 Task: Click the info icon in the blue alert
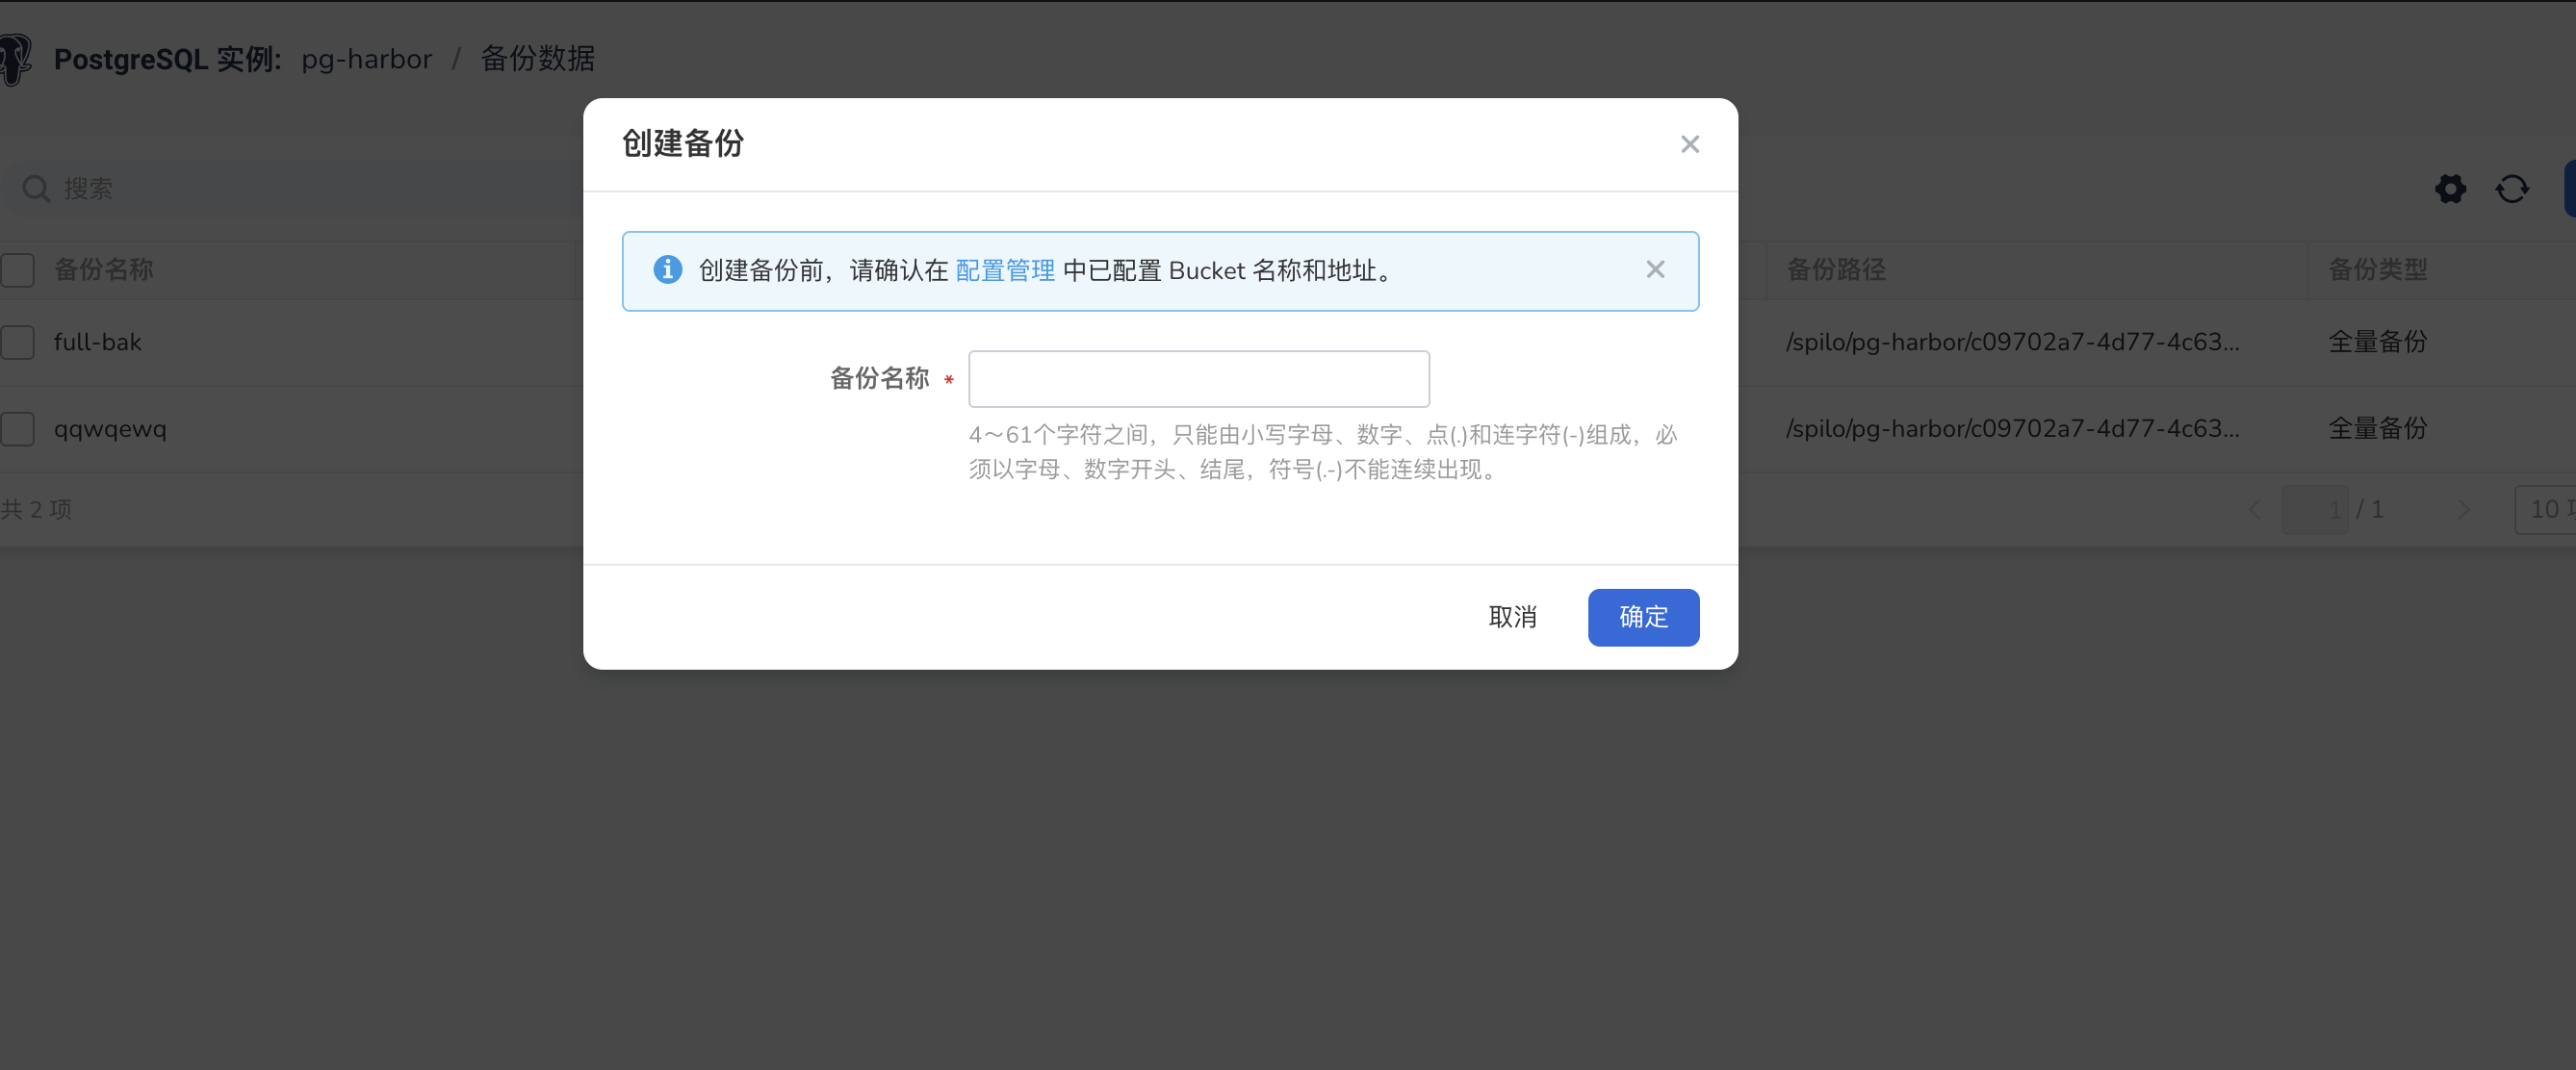tap(667, 270)
